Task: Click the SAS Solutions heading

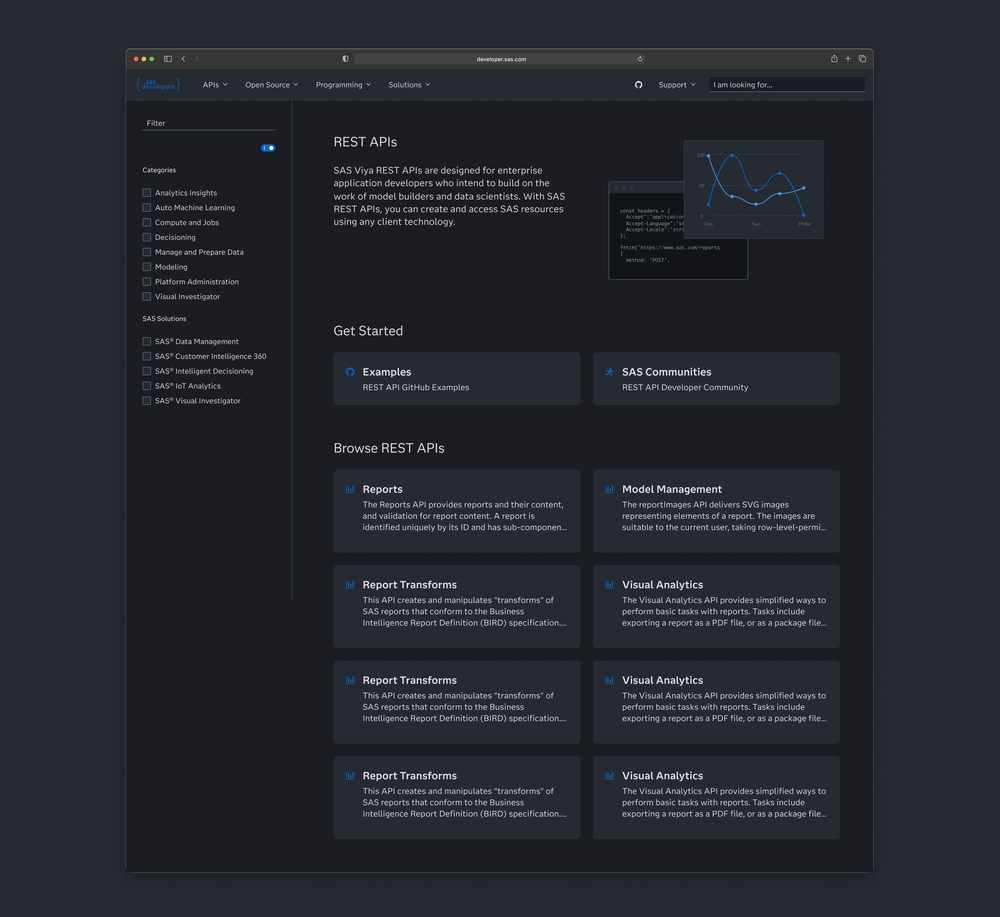Action: (x=164, y=319)
